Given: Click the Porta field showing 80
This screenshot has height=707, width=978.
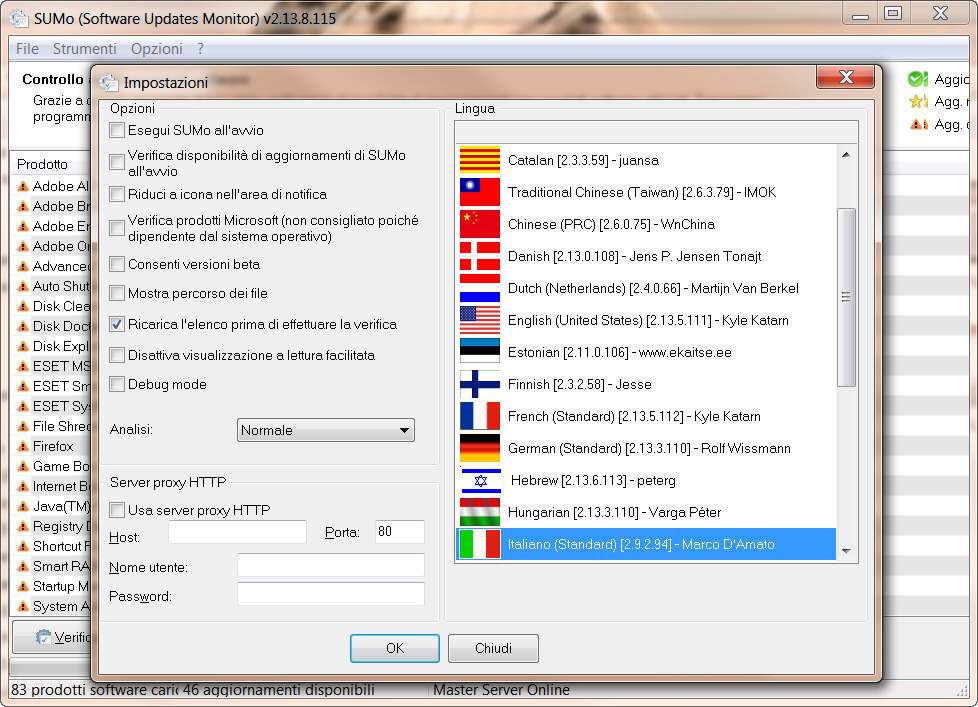Looking at the screenshot, I should 400,532.
